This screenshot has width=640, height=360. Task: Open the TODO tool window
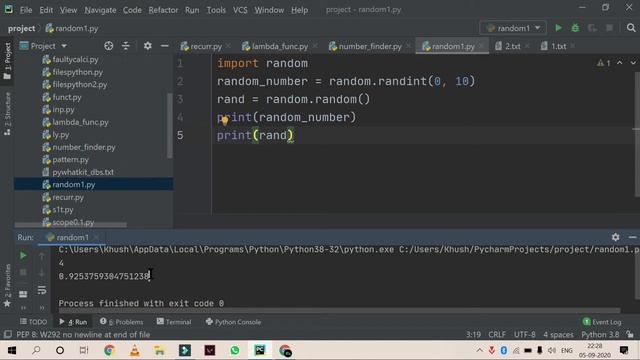tap(33, 322)
